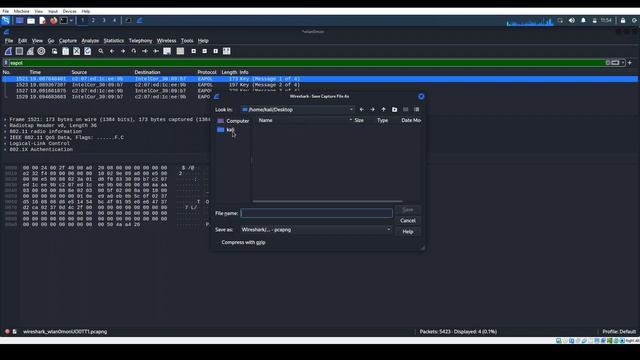The width and height of the screenshot is (640, 360).
Task: Switch to detail view in save dialog
Action: click(x=416, y=109)
